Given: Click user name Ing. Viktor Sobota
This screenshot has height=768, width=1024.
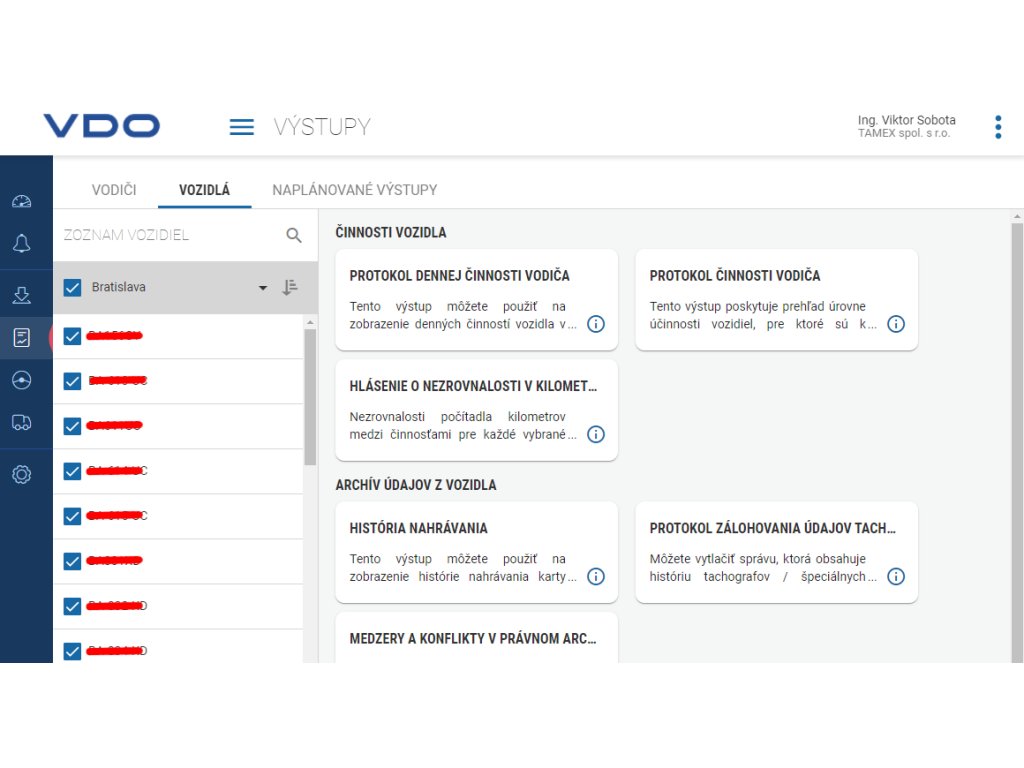Looking at the screenshot, I should point(906,120).
